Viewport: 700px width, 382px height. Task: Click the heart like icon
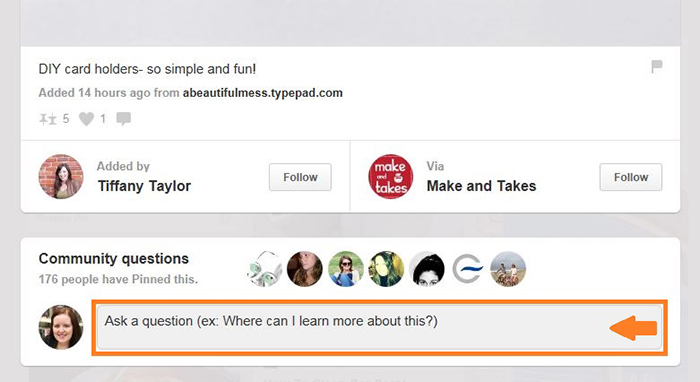pyautogui.click(x=86, y=119)
